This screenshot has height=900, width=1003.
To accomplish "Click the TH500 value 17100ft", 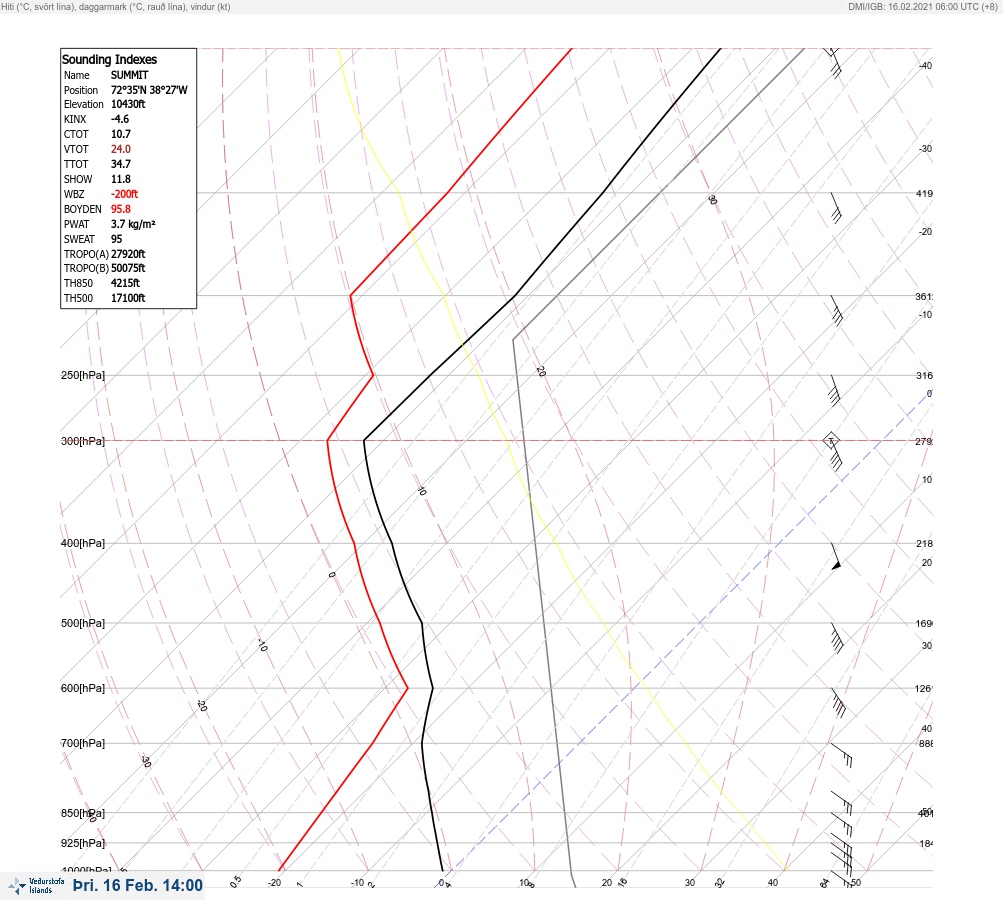I will [x=128, y=298].
